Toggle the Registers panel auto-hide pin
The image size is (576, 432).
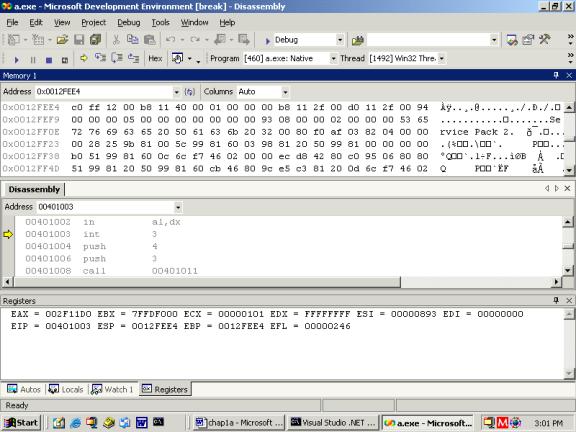(x=556, y=300)
